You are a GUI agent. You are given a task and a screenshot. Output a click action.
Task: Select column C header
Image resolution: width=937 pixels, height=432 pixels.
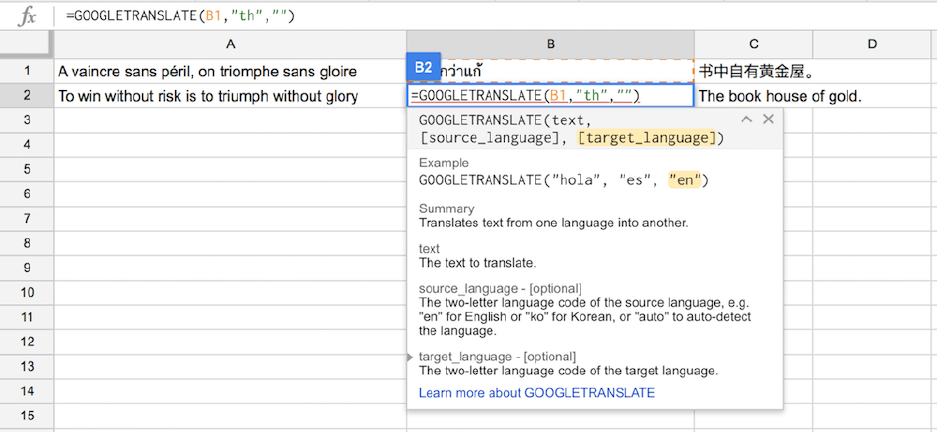pos(753,44)
